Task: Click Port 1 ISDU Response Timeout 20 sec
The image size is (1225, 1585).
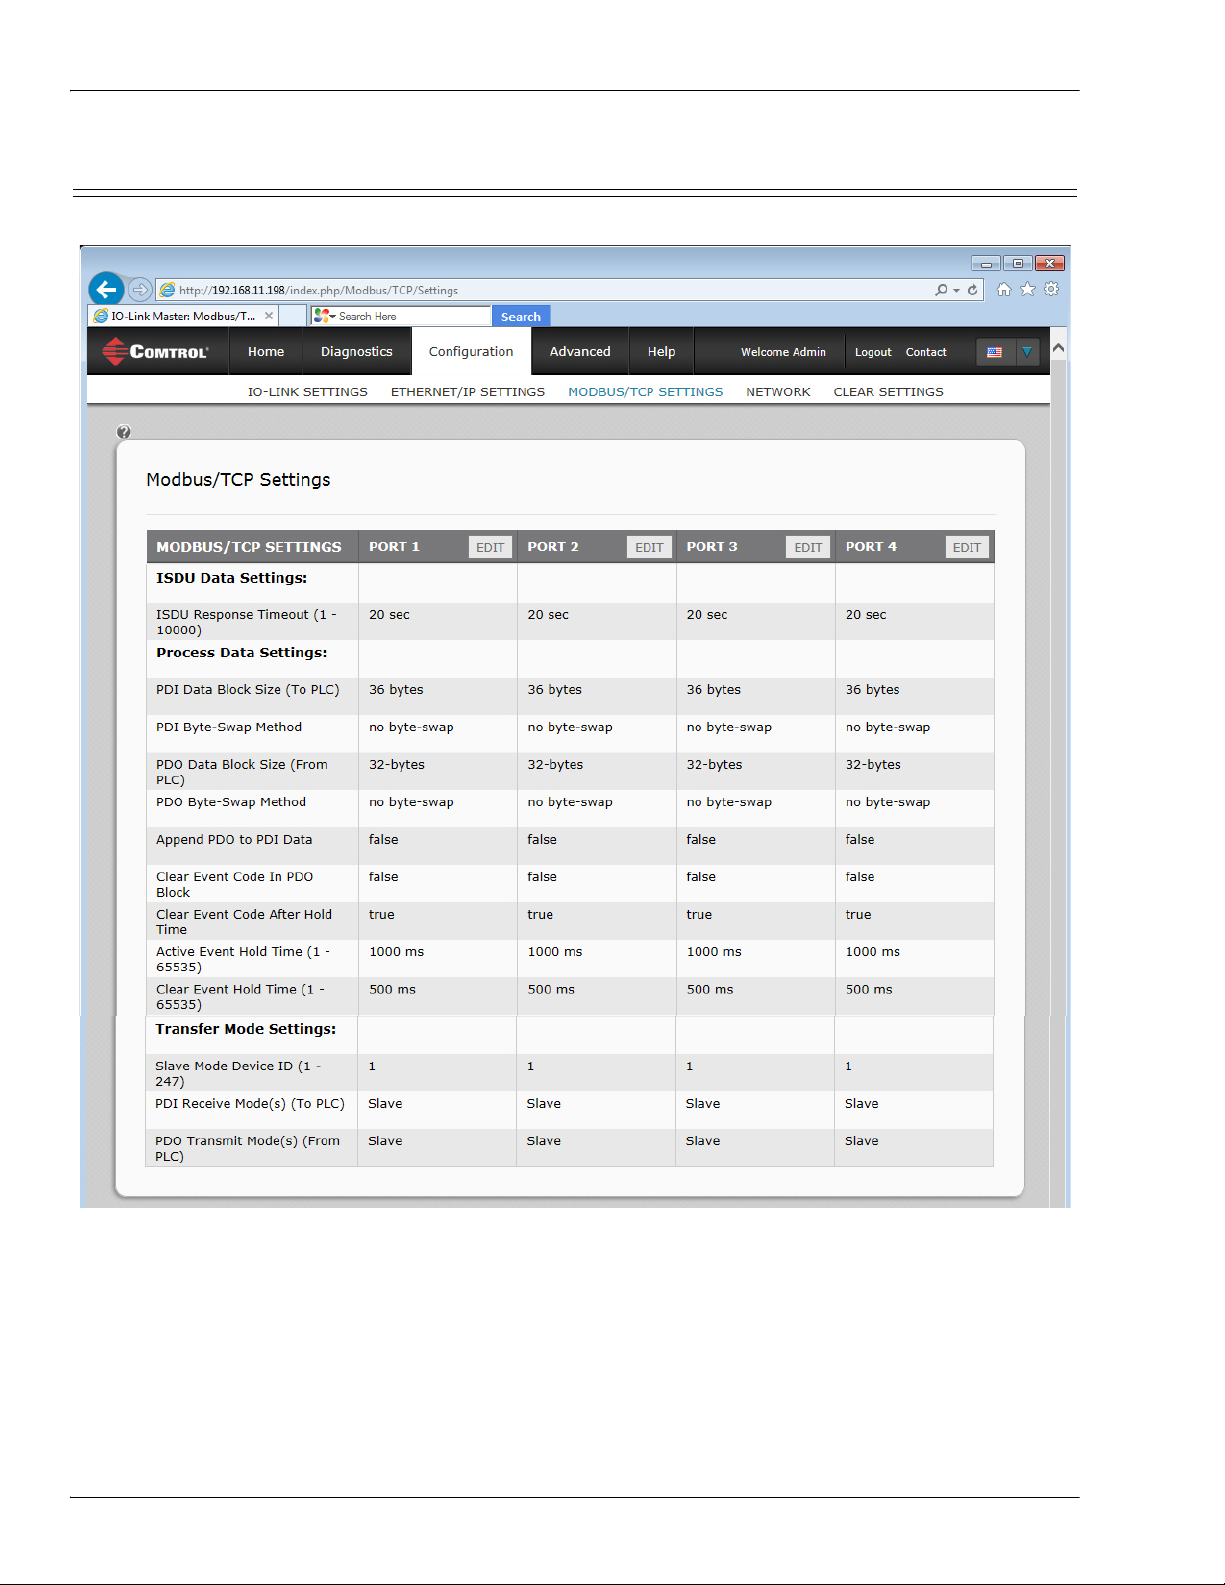Action: 389,615
